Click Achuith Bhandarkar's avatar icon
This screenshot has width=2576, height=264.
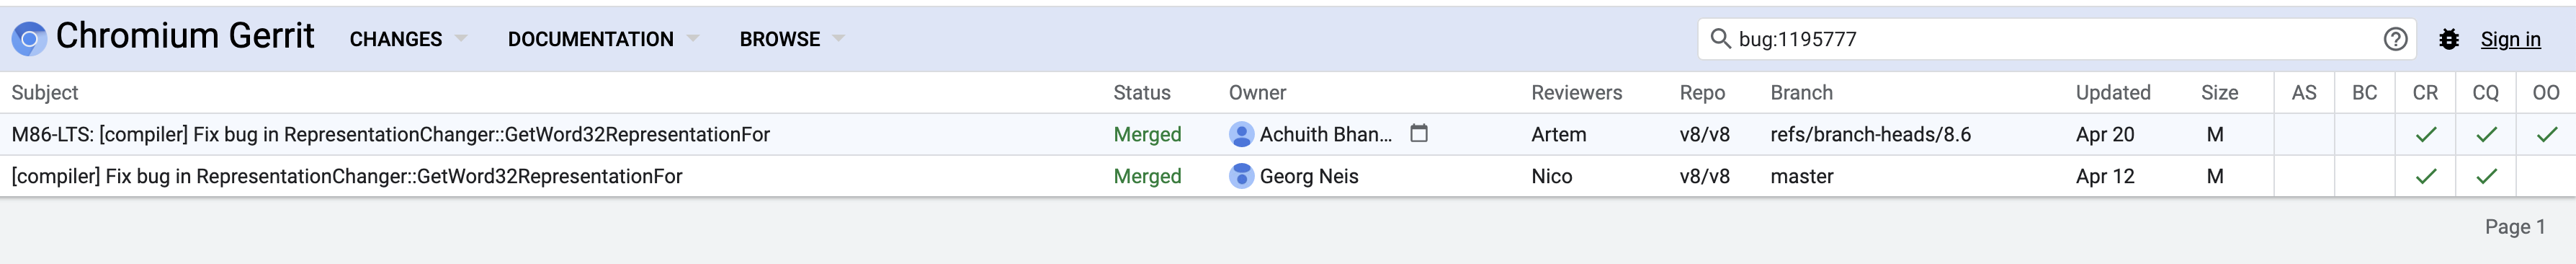point(1241,134)
